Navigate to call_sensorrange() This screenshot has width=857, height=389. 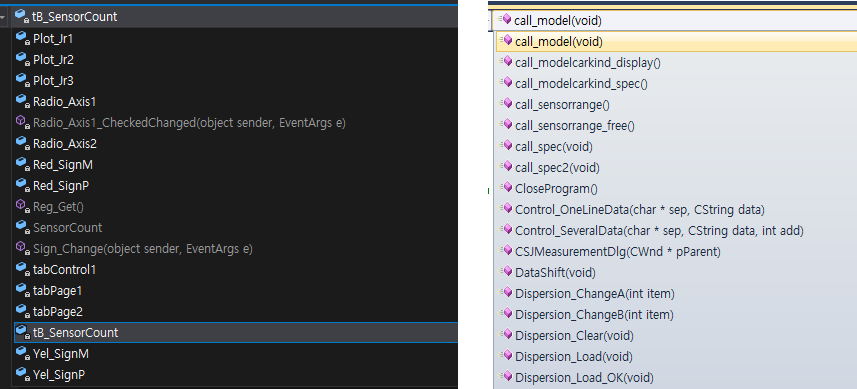coord(562,104)
